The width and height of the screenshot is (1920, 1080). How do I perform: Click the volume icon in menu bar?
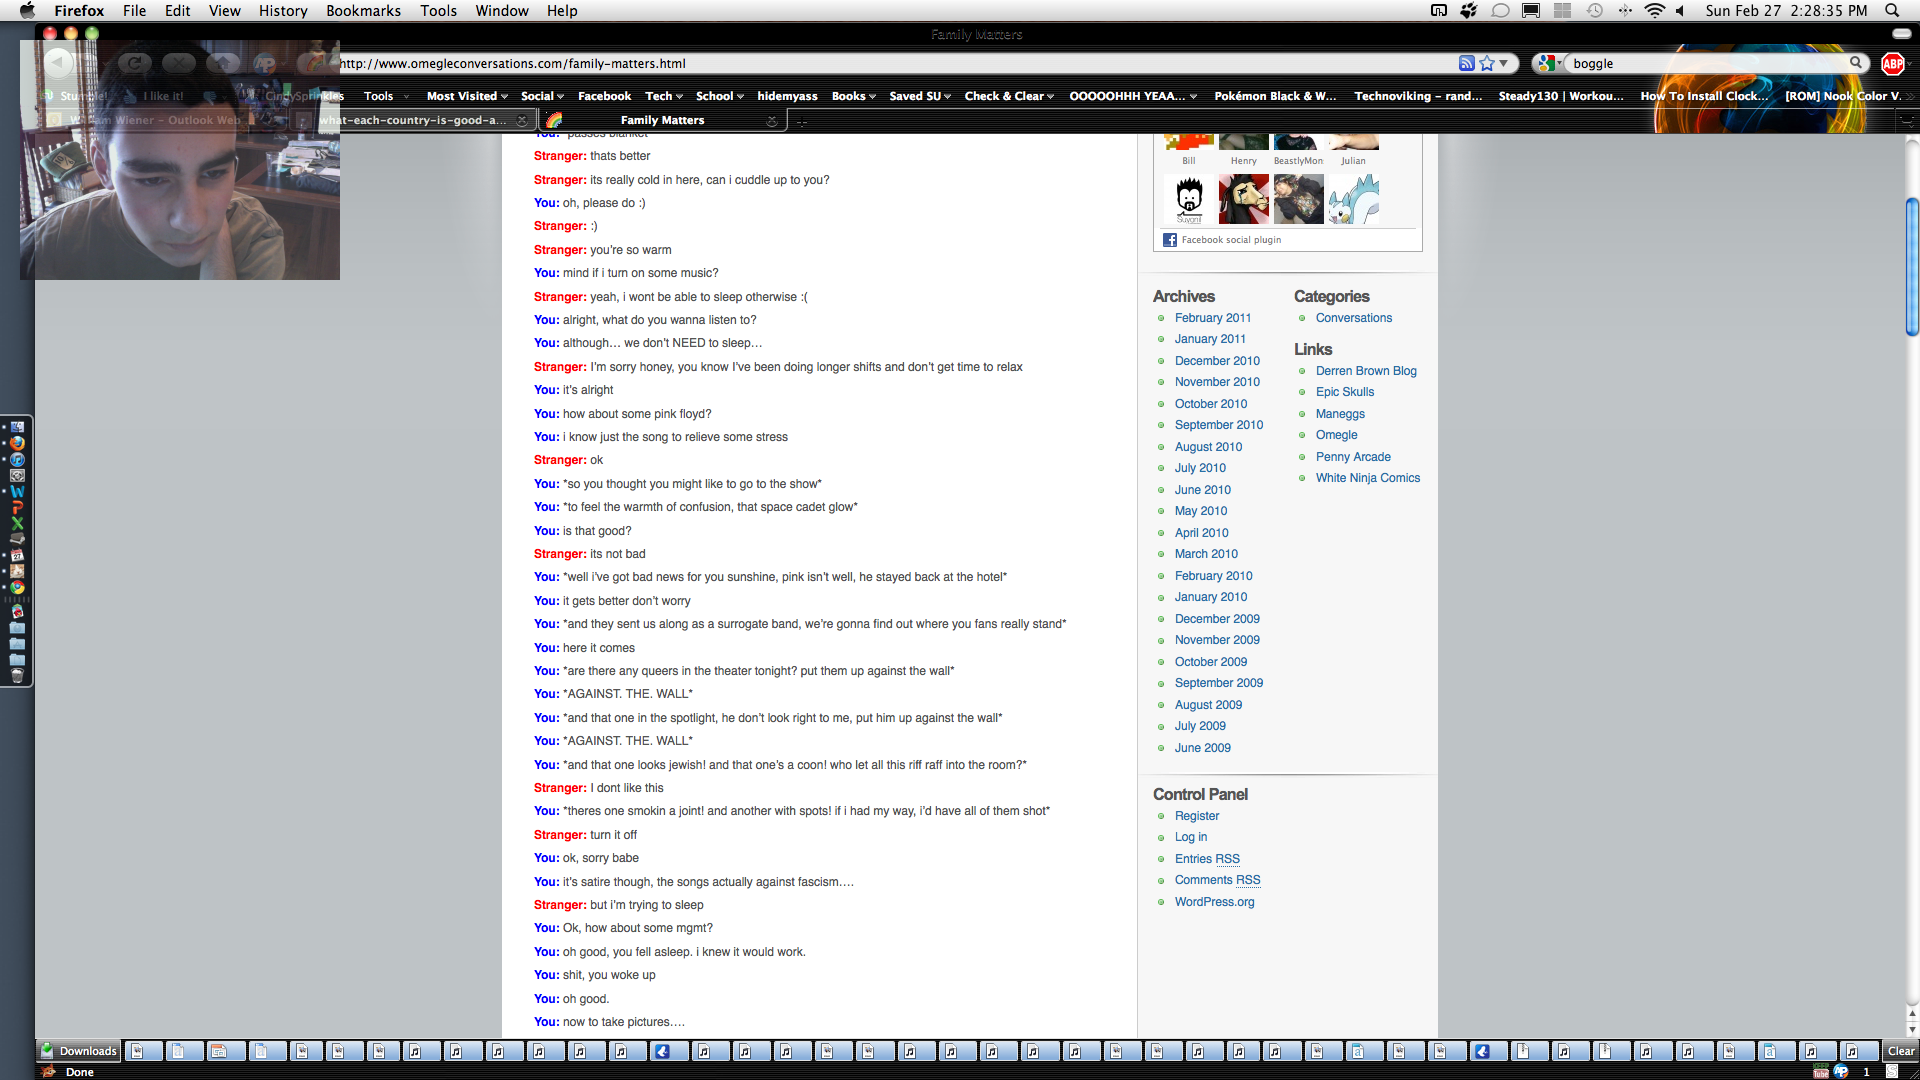(1680, 11)
